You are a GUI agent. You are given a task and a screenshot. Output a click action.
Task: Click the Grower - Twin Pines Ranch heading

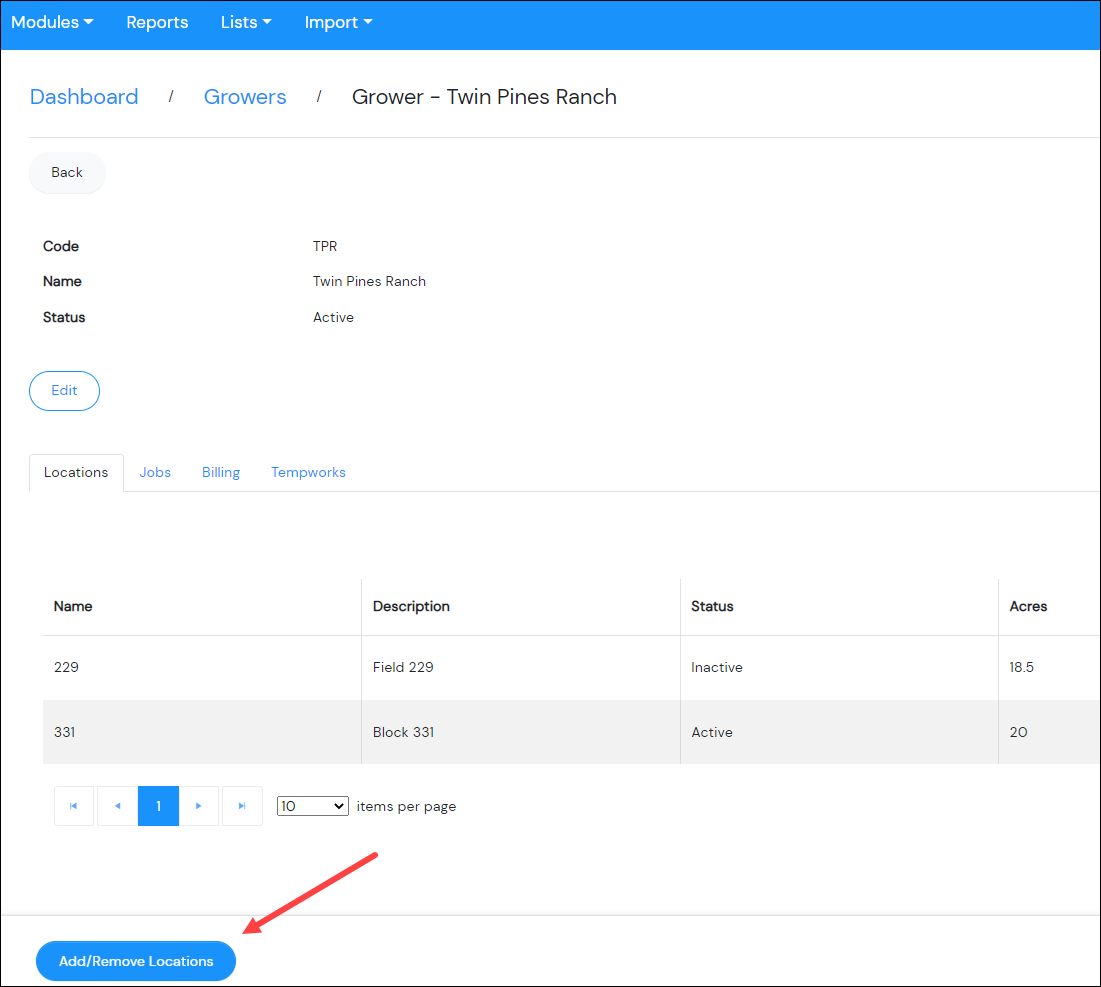click(484, 97)
